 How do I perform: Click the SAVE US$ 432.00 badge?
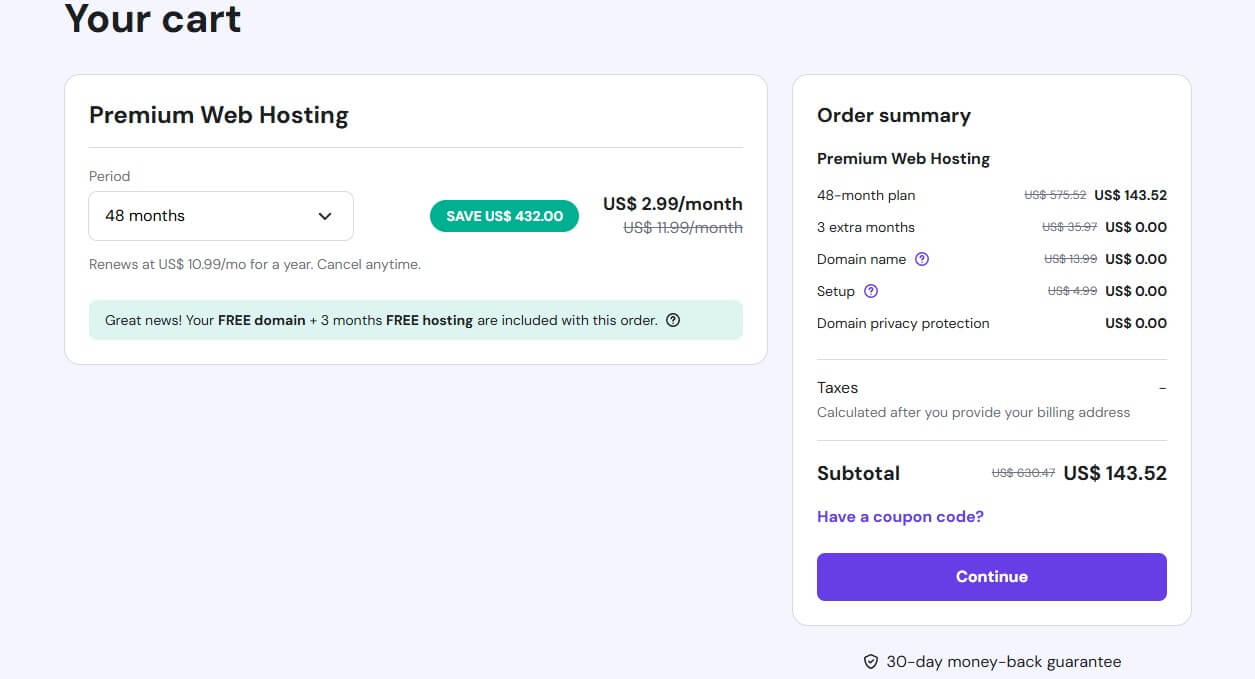pos(504,215)
